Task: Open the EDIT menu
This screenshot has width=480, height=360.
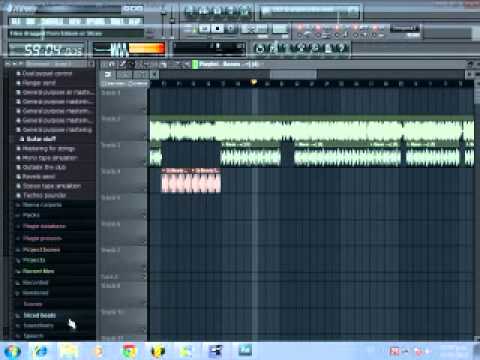Action: pos(31,21)
